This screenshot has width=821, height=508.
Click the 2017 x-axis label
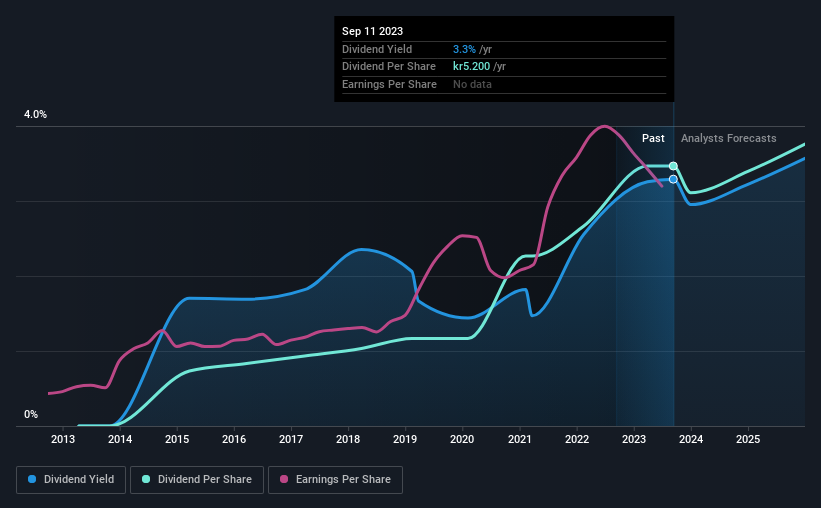pyautogui.click(x=291, y=439)
